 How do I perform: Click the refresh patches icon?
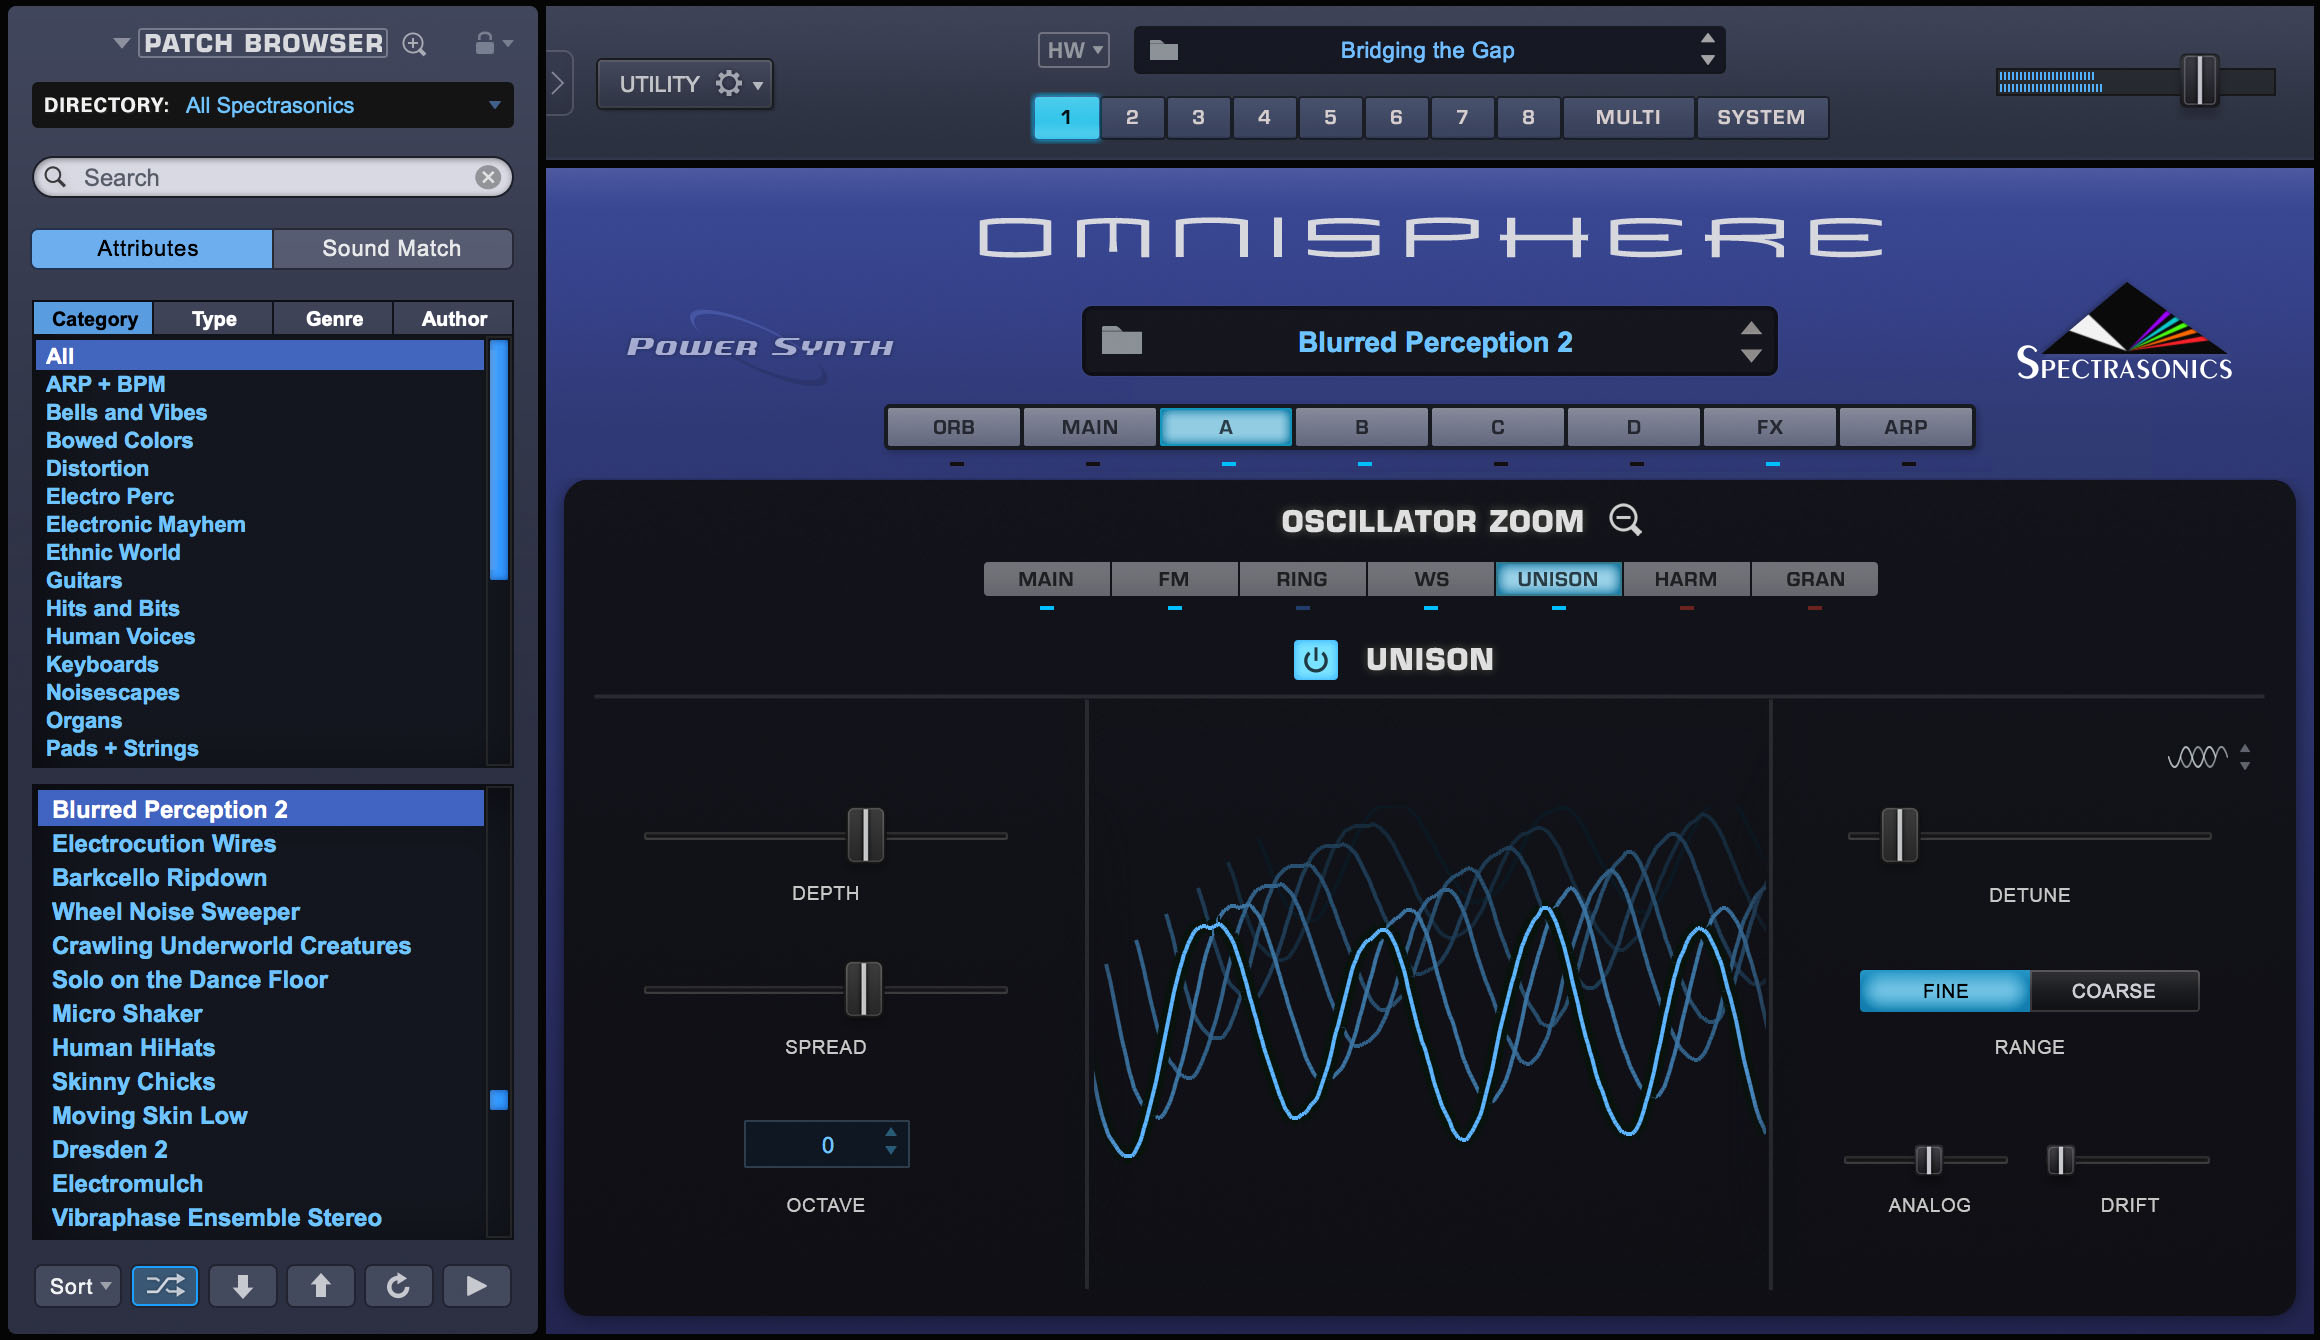click(398, 1286)
